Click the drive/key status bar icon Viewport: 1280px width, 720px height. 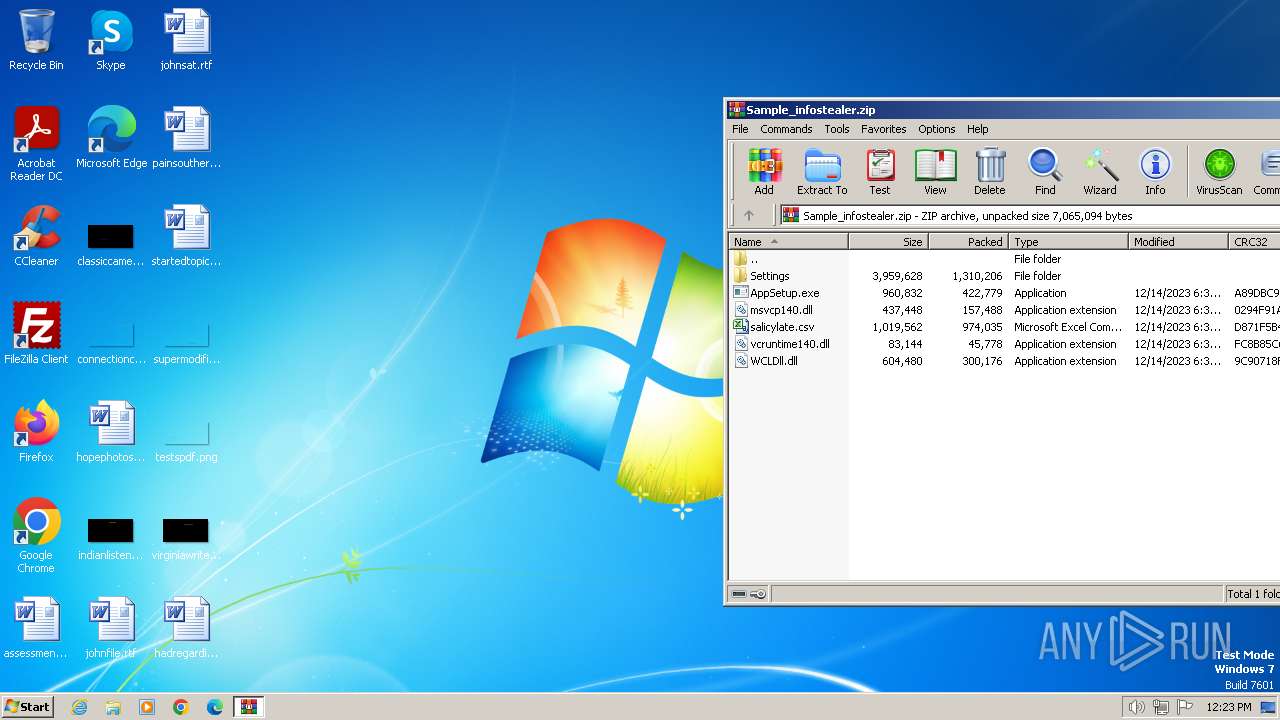tap(748, 594)
